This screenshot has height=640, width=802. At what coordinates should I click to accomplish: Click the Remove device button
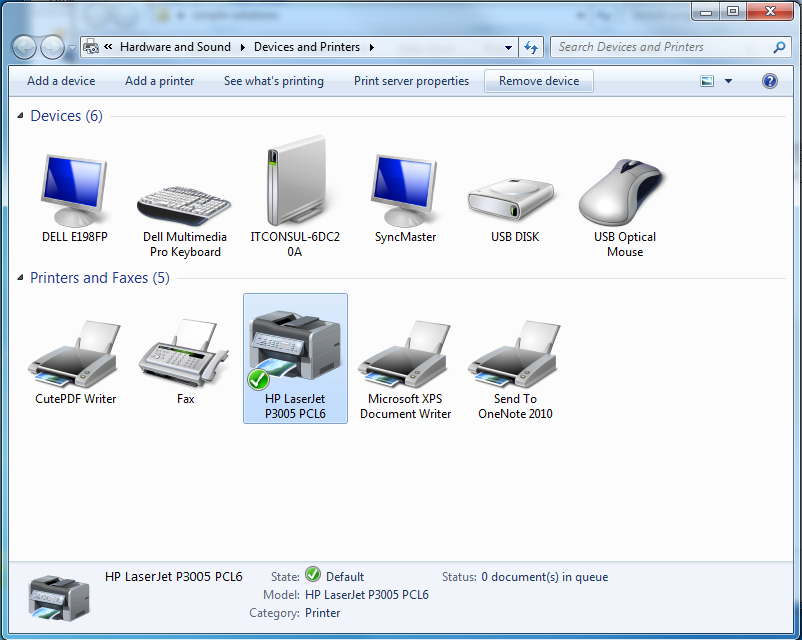pyautogui.click(x=539, y=81)
